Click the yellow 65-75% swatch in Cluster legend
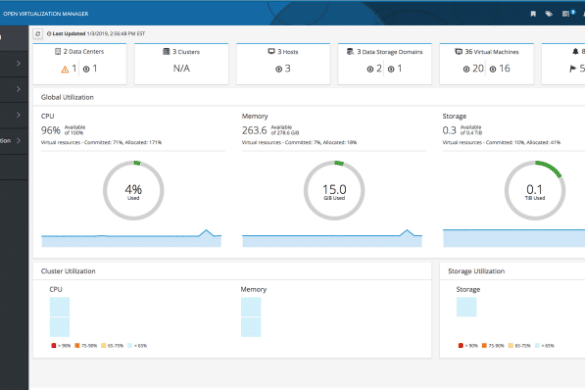585x390 pixels. 104,346
